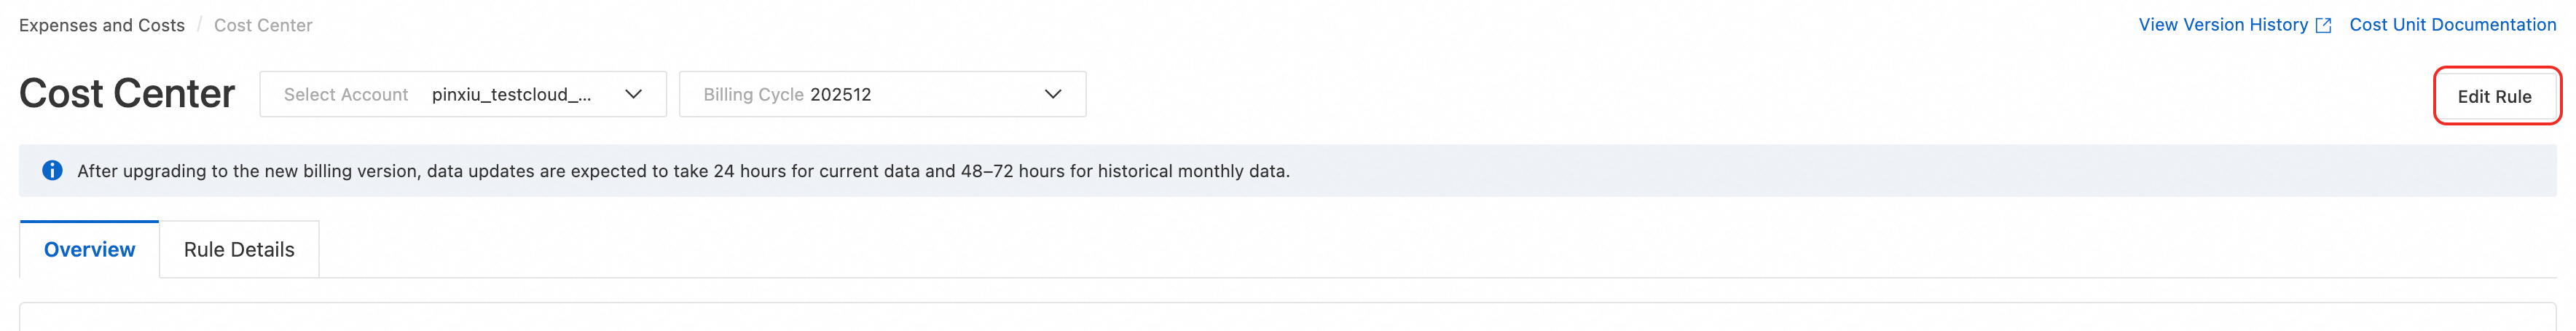Open the View Version History link
2576x331 pixels.
click(2222, 25)
